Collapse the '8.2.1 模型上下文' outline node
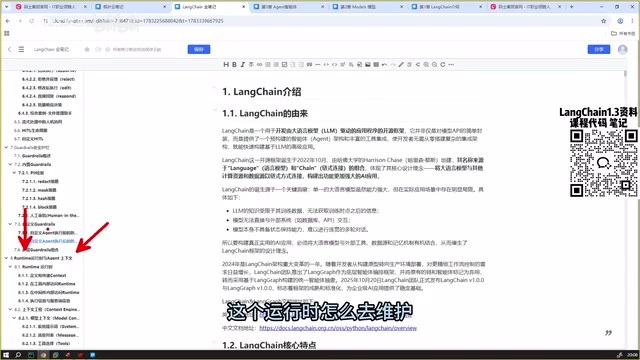Screen dimensions: 640x360 14,318
